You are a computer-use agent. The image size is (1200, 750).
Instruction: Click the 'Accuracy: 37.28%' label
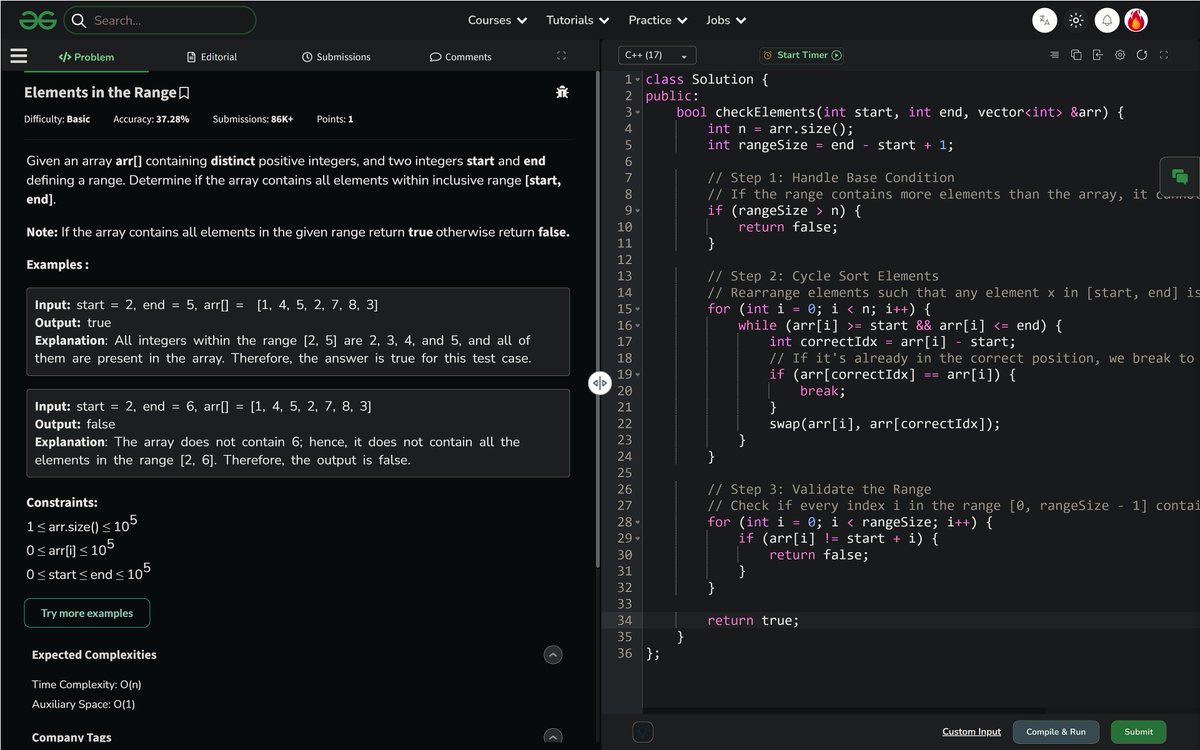pyautogui.click(x=151, y=119)
